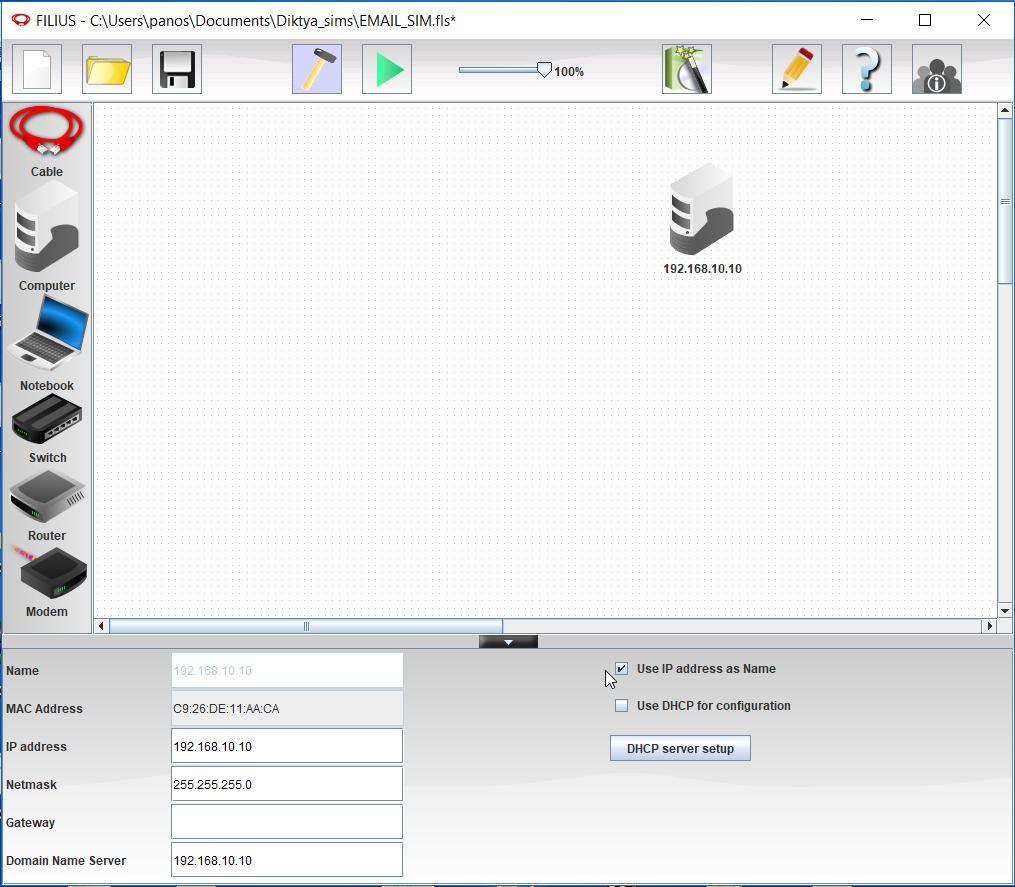Edit the Domain Name Server field
The image size is (1015, 887).
tap(287, 860)
